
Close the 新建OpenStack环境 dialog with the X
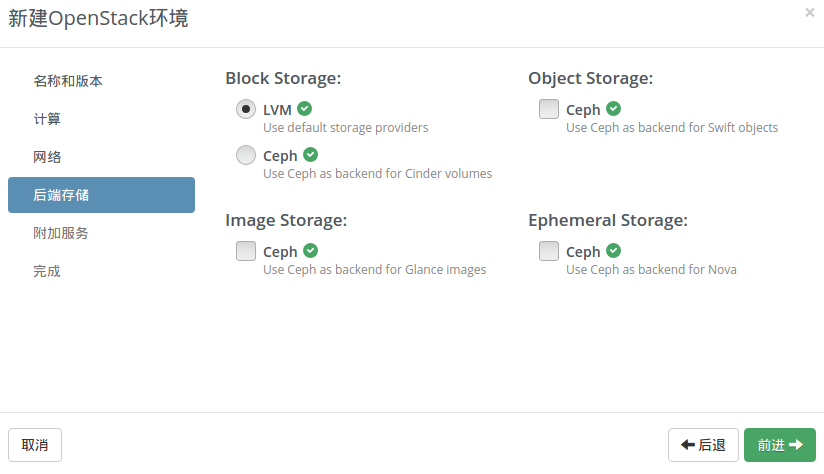(809, 12)
